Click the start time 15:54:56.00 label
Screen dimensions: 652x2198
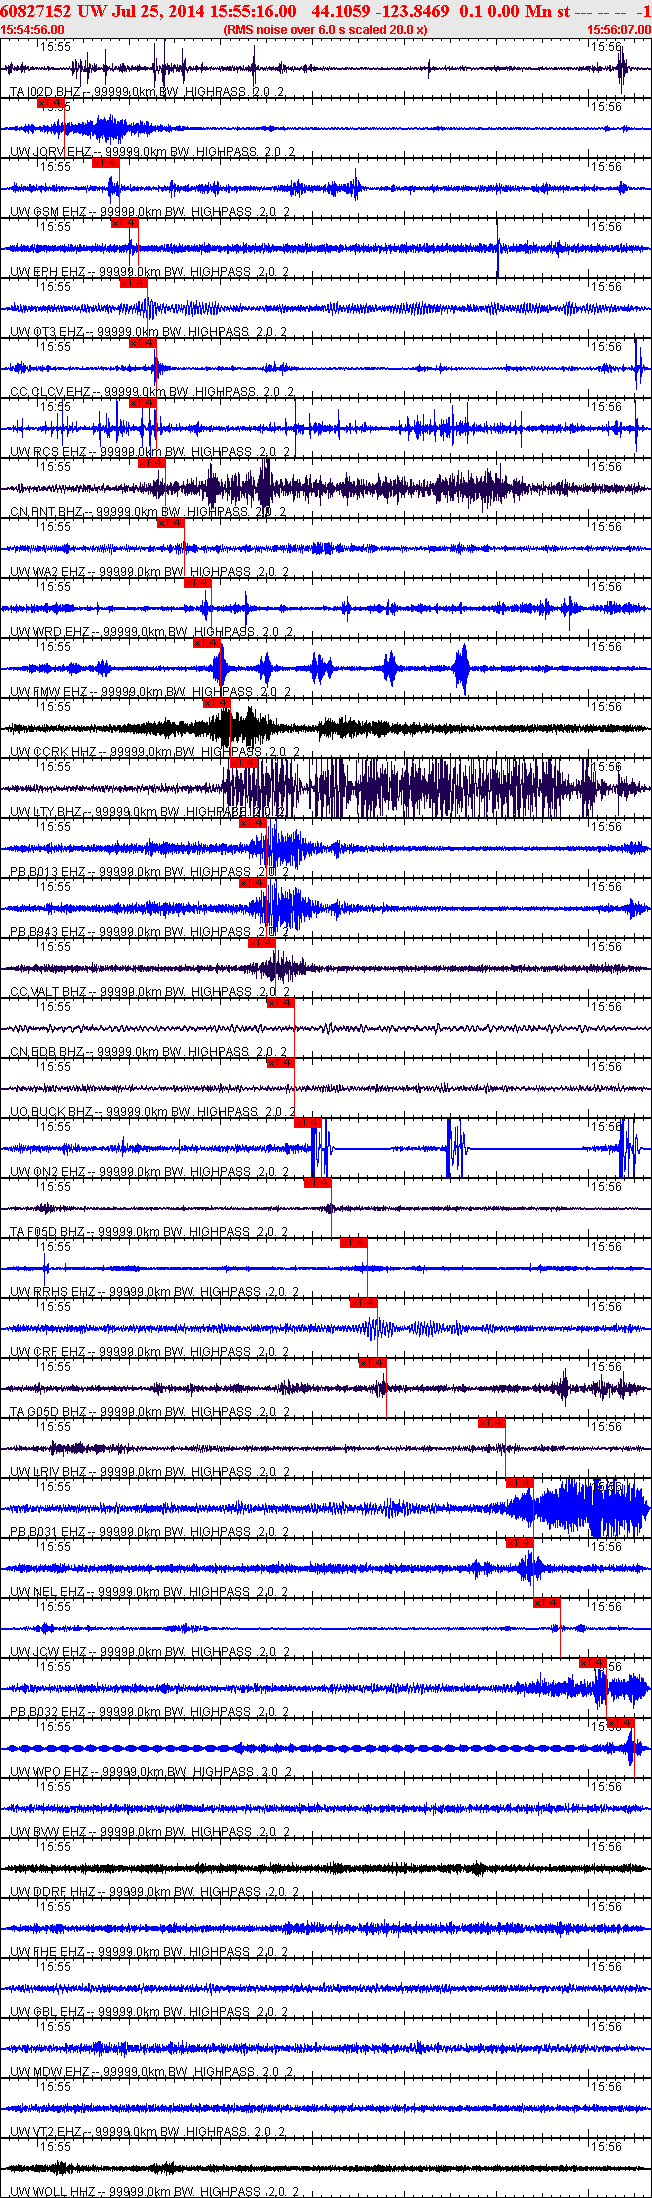(x=32, y=30)
